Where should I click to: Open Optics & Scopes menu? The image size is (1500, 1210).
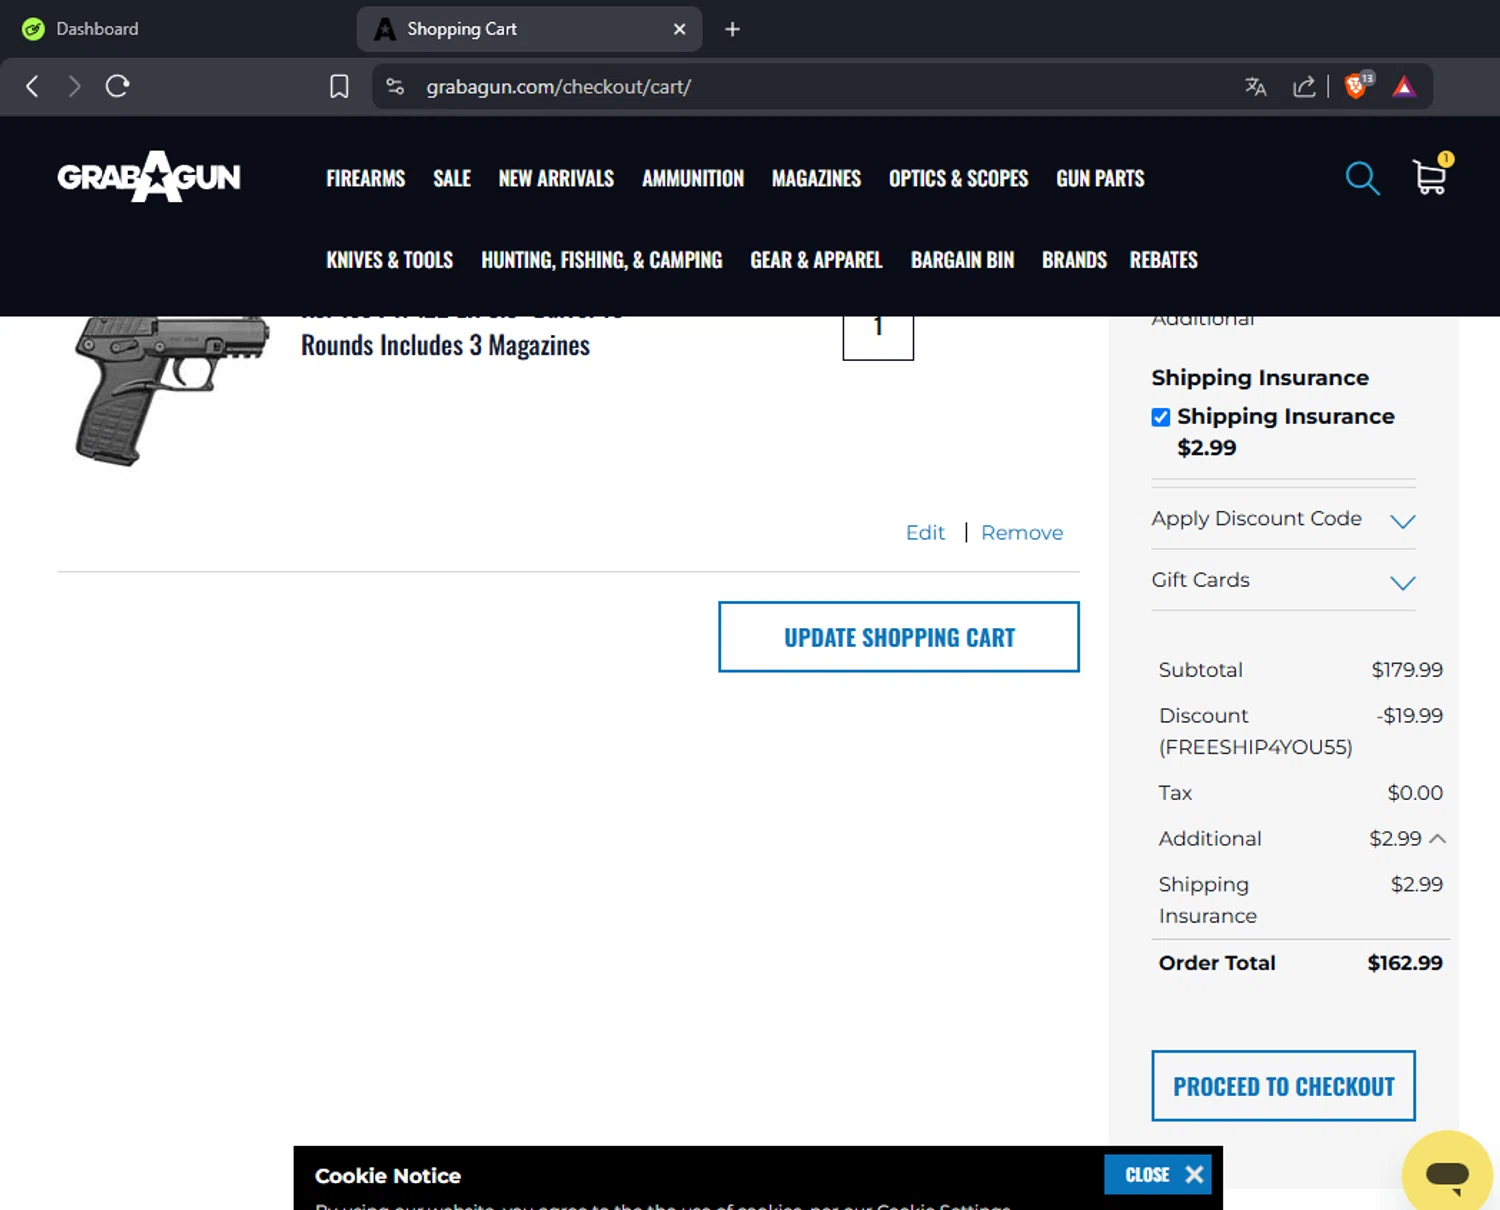click(958, 178)
